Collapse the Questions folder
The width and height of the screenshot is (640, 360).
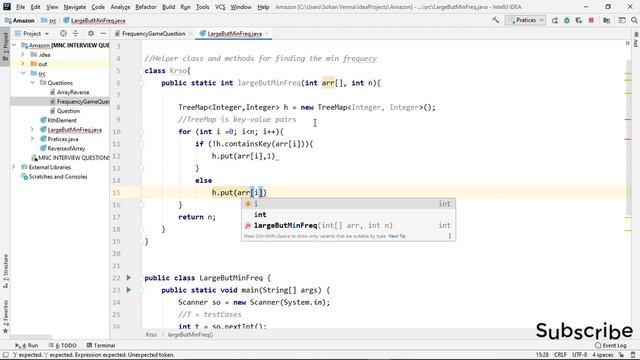[x=33, y=83]
